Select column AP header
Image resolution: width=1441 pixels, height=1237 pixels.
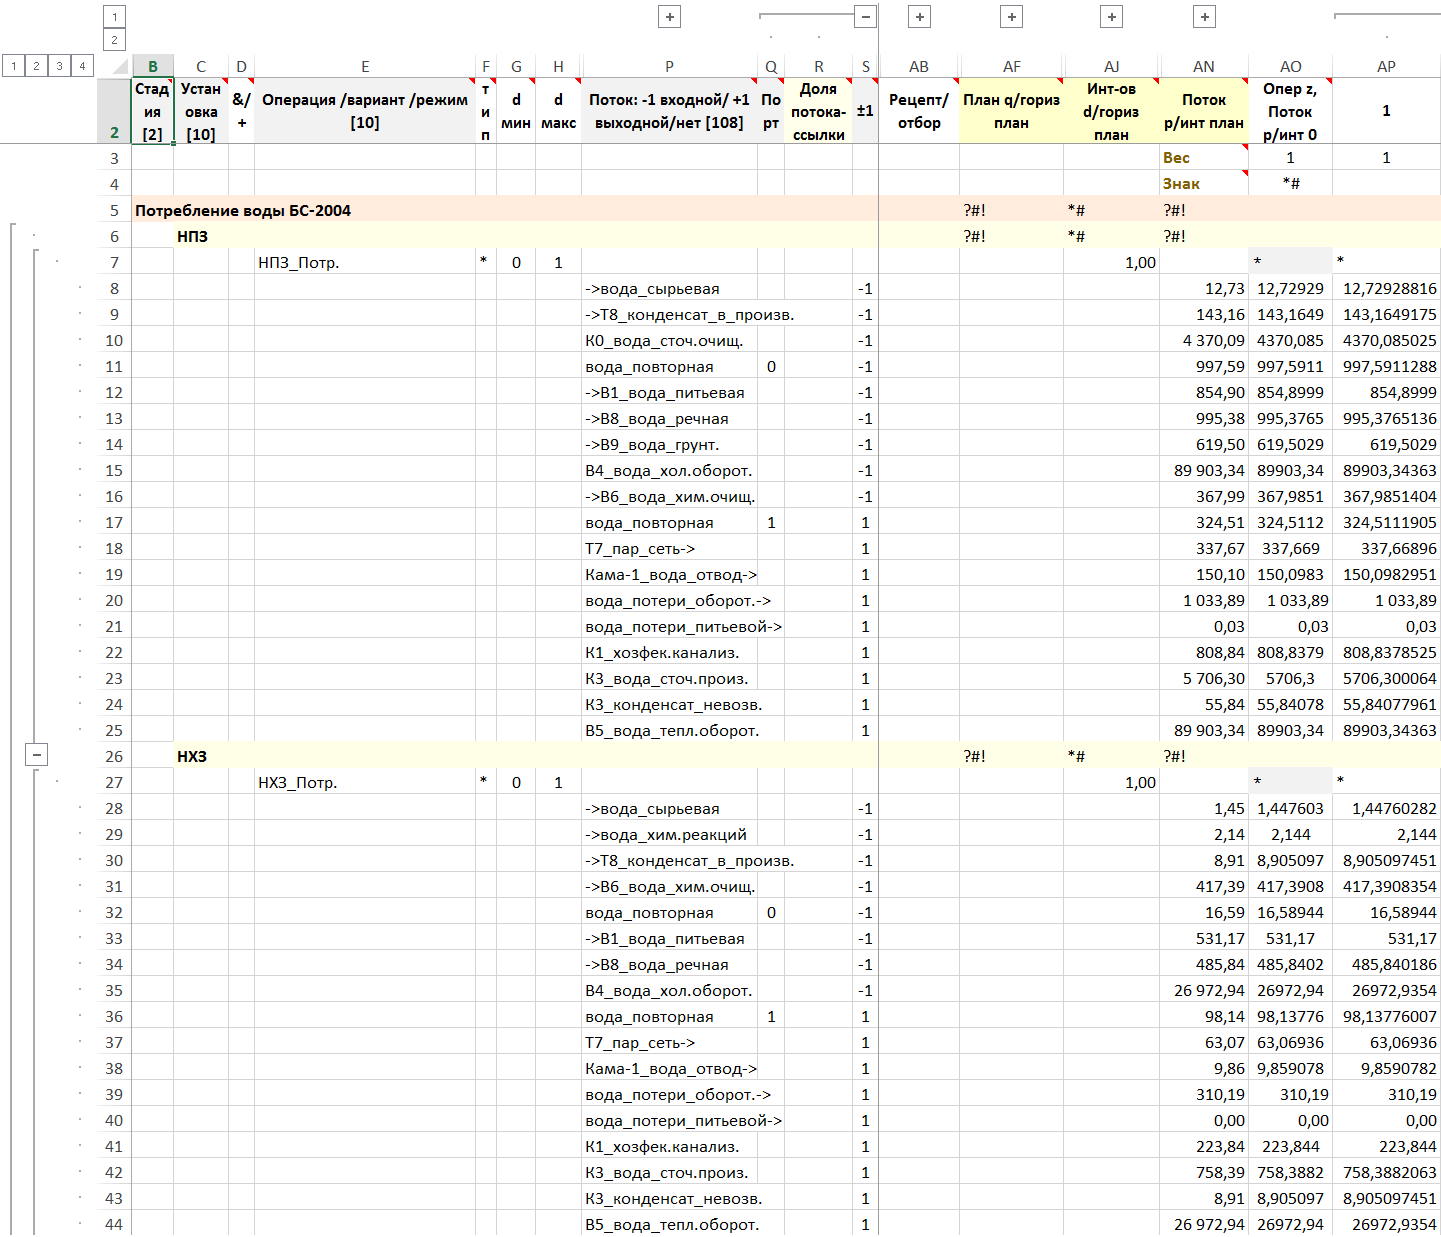point(1386,67)
